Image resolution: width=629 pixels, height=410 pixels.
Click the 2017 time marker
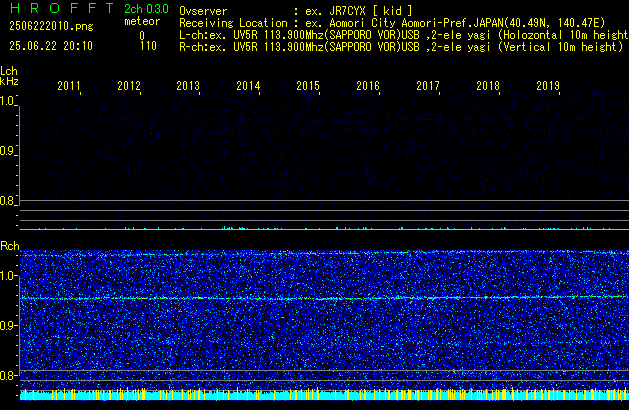[428, 86]
